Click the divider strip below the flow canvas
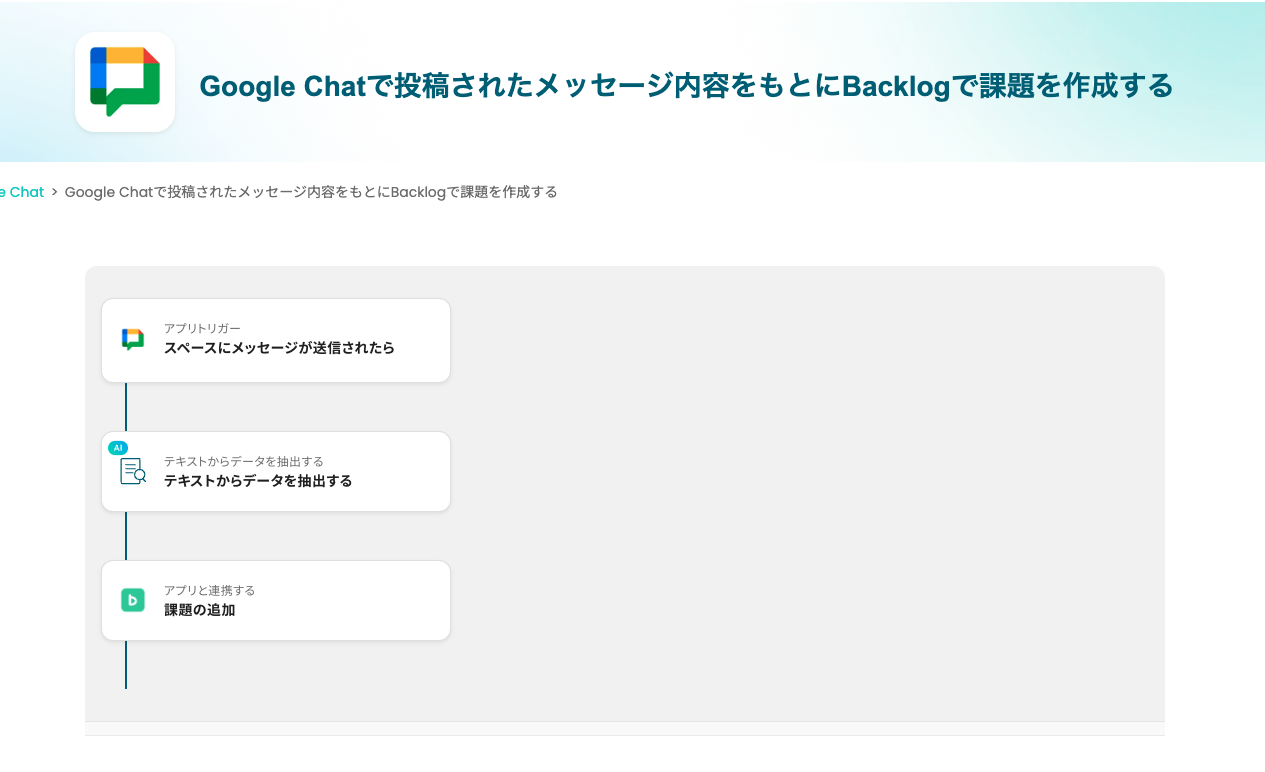This screenshot has width=1265, height=772. (x=625, y=728)
